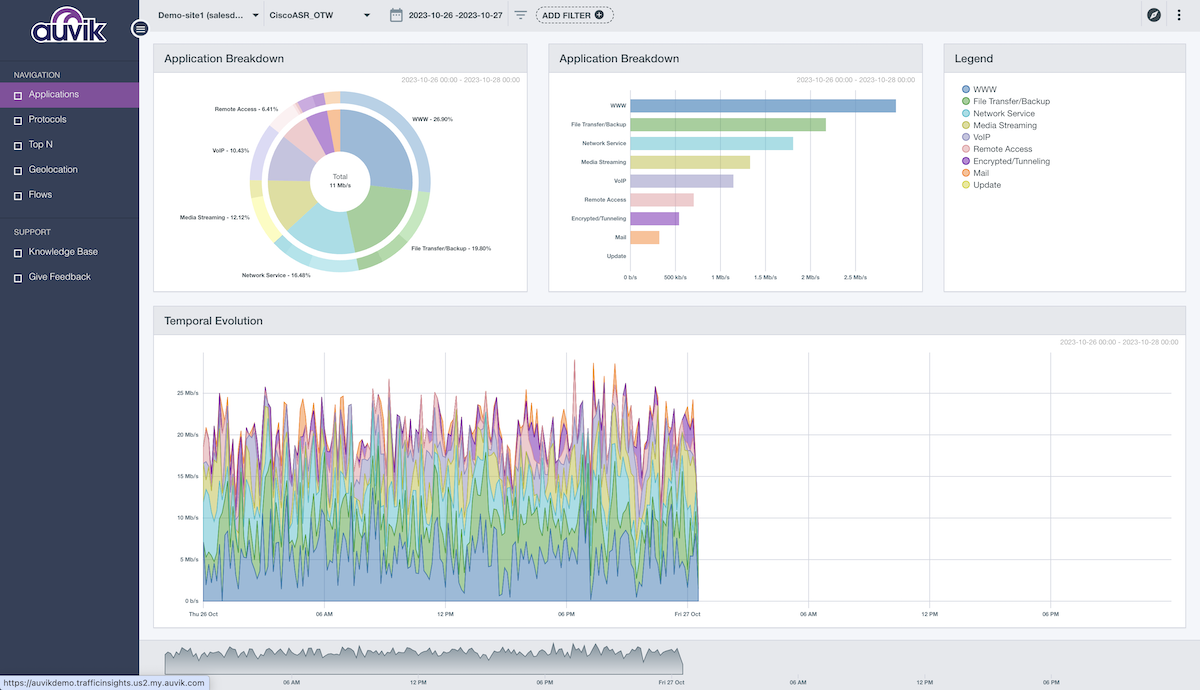This screenshot has width=1200, height=690.
Task: Open the date range picker 2023-10-26 -2023-10-27
Action: pos(450,15)
